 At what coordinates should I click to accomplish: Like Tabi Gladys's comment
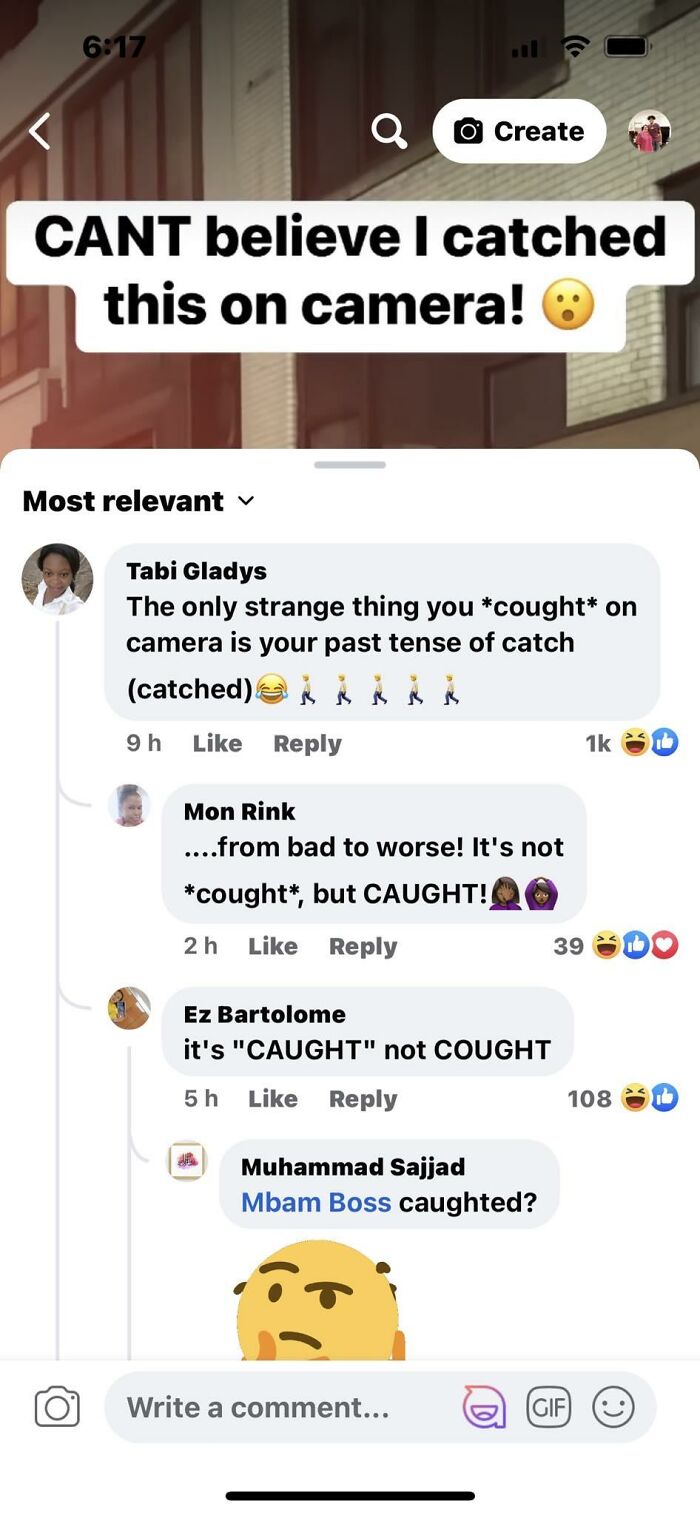(217, 743)
